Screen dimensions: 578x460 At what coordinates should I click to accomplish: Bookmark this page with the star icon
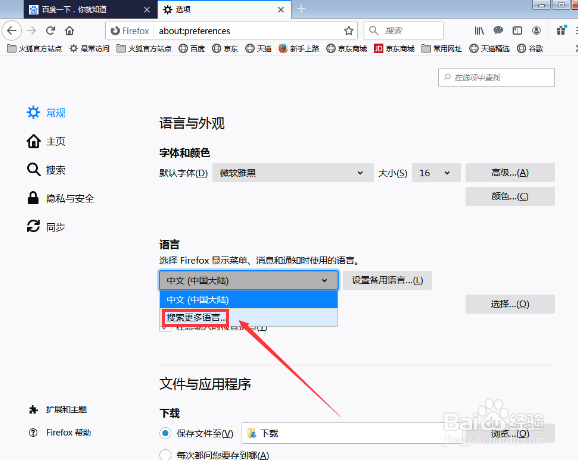pyautogui.click(x=348, y=31)
